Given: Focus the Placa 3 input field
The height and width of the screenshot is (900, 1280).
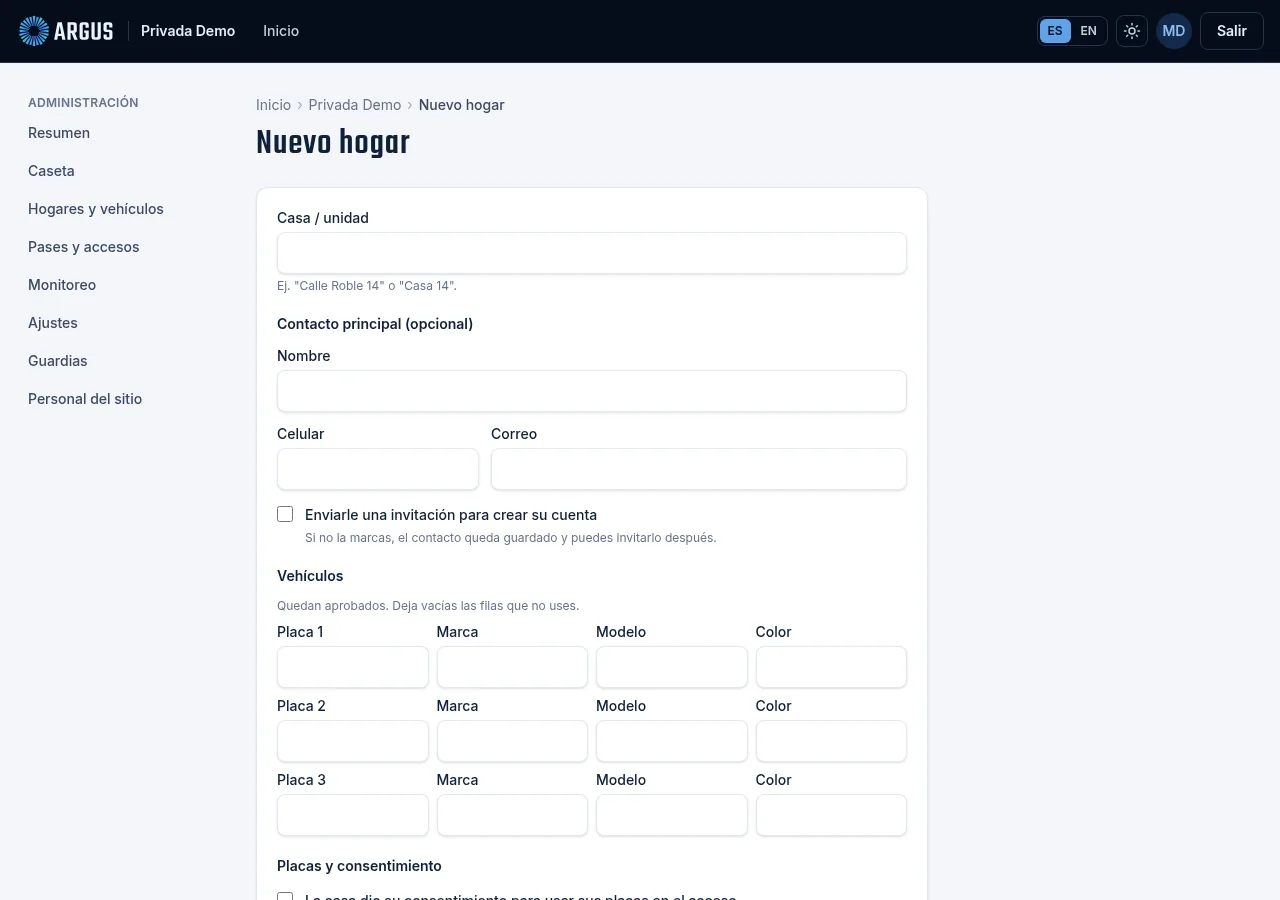Looking at the screenshot, I should point(353,815).
